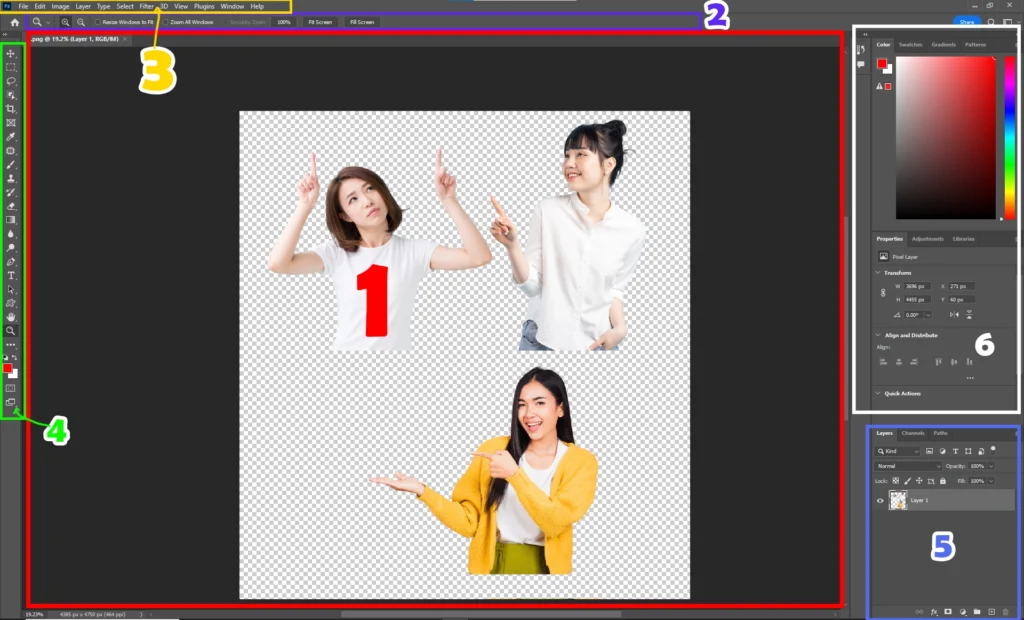Open the Fill slider dropdown arrow
This screenshot has height=620, width=1024.
pyautogui.click(x=991, y=481)
